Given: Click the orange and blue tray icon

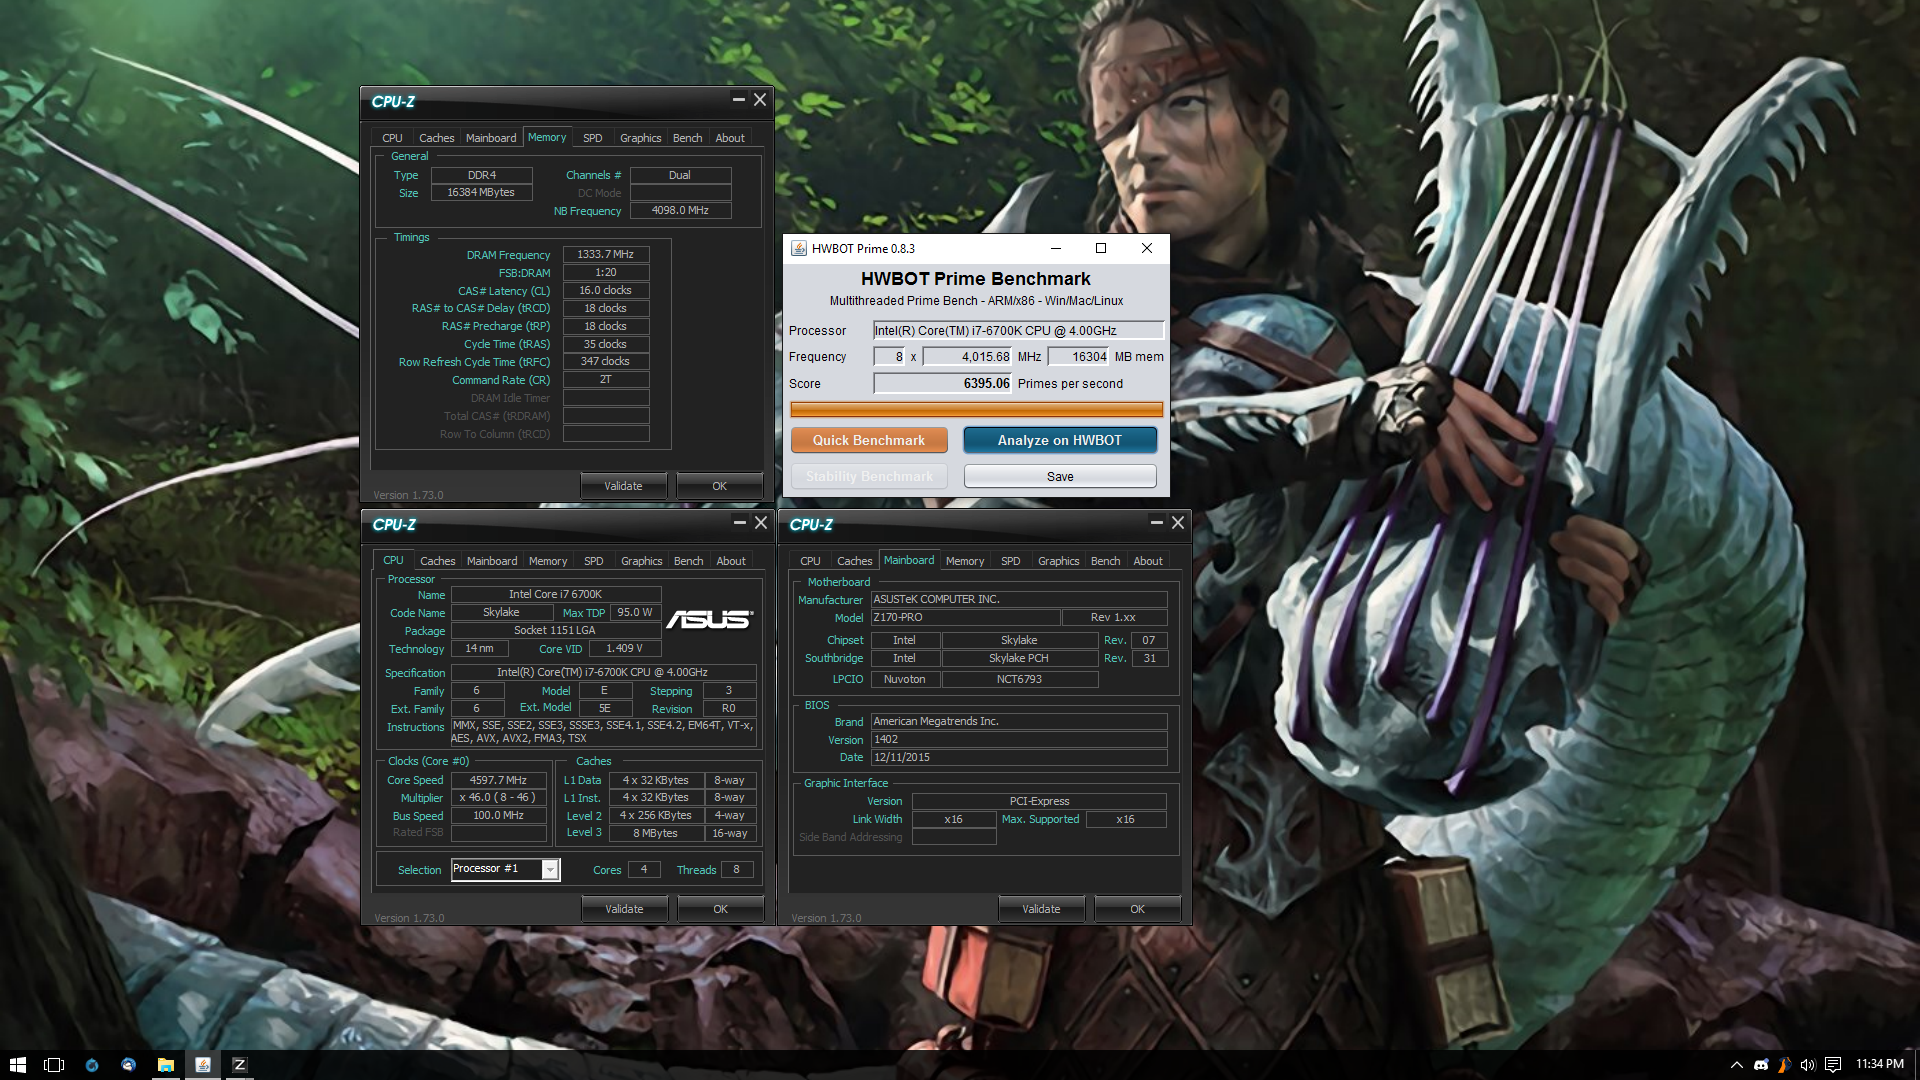Looking at the screenshot, I should 1784,1065.
